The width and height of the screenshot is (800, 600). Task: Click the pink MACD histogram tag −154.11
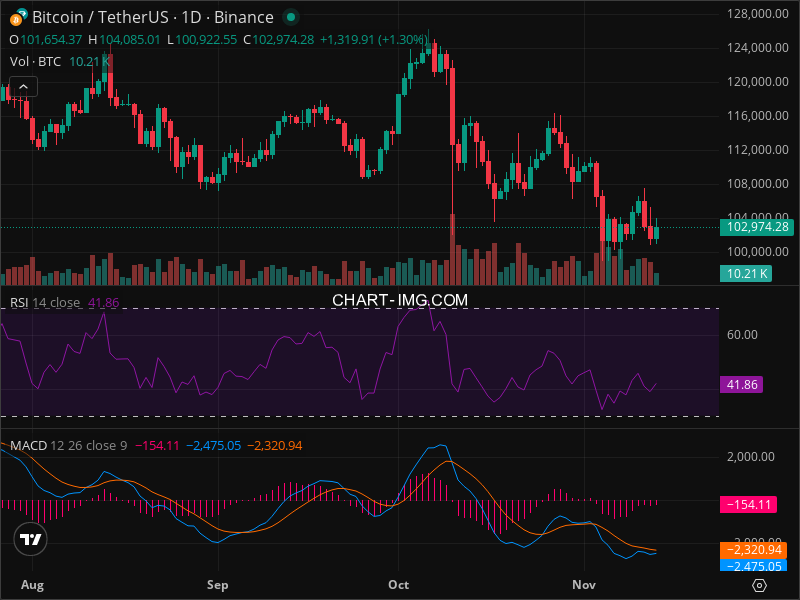tap(749, 505)
